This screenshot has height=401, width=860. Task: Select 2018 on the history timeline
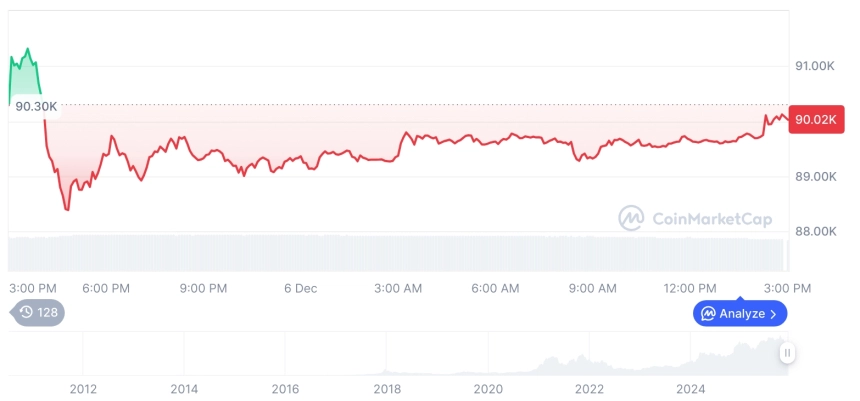(387, 388)
